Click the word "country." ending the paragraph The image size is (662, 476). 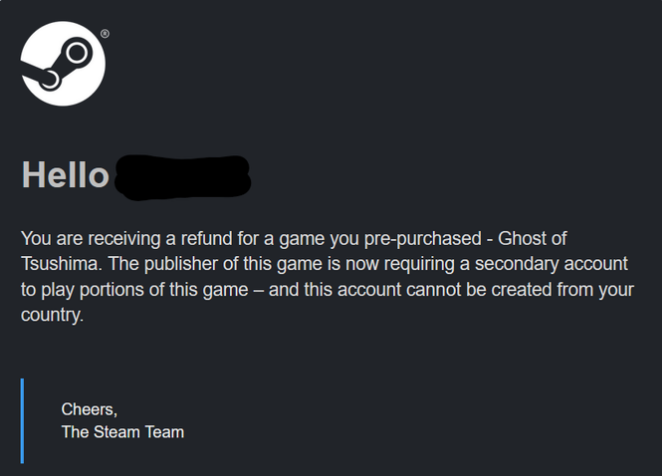click(x=51, y=315)
